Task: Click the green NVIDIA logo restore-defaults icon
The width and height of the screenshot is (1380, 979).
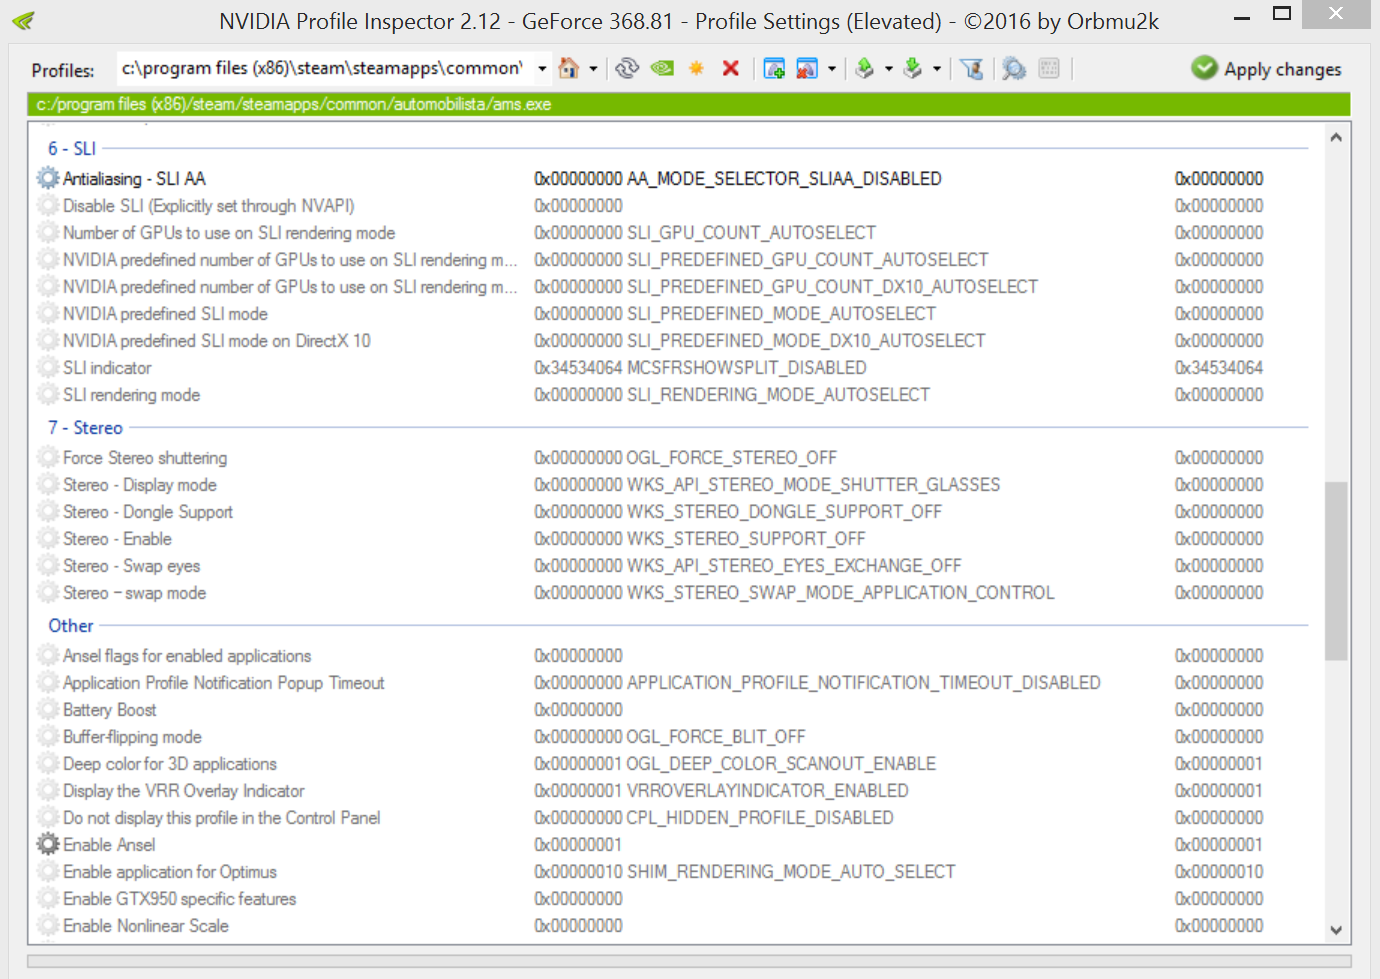Action: pos(662,68)
